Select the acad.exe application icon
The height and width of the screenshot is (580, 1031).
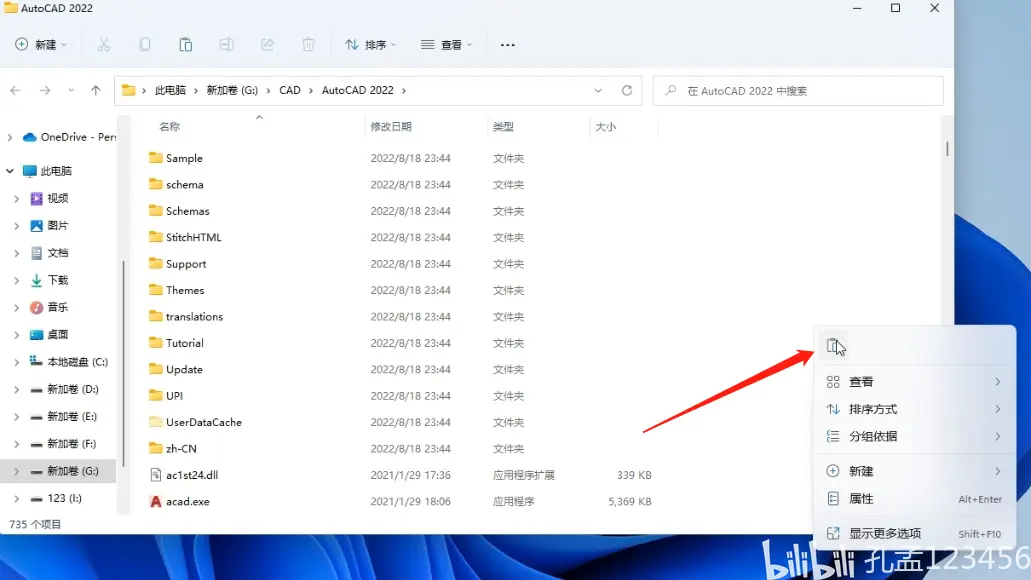pyautogui.click(x=156, y=501)
